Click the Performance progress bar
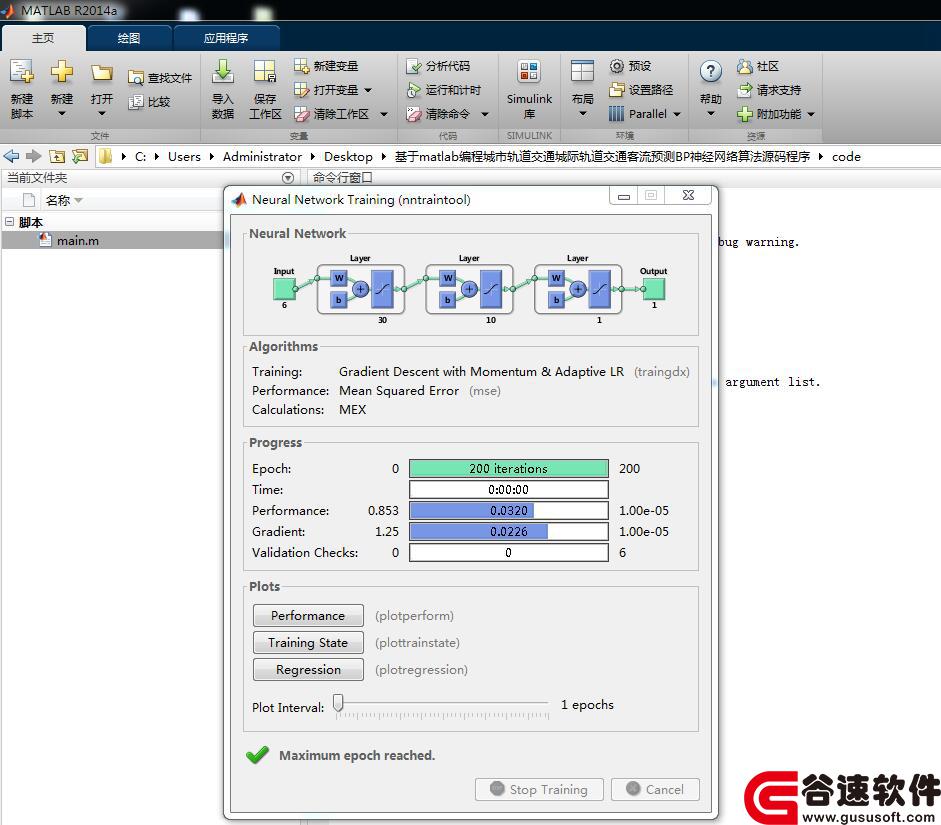 point(508,511)
